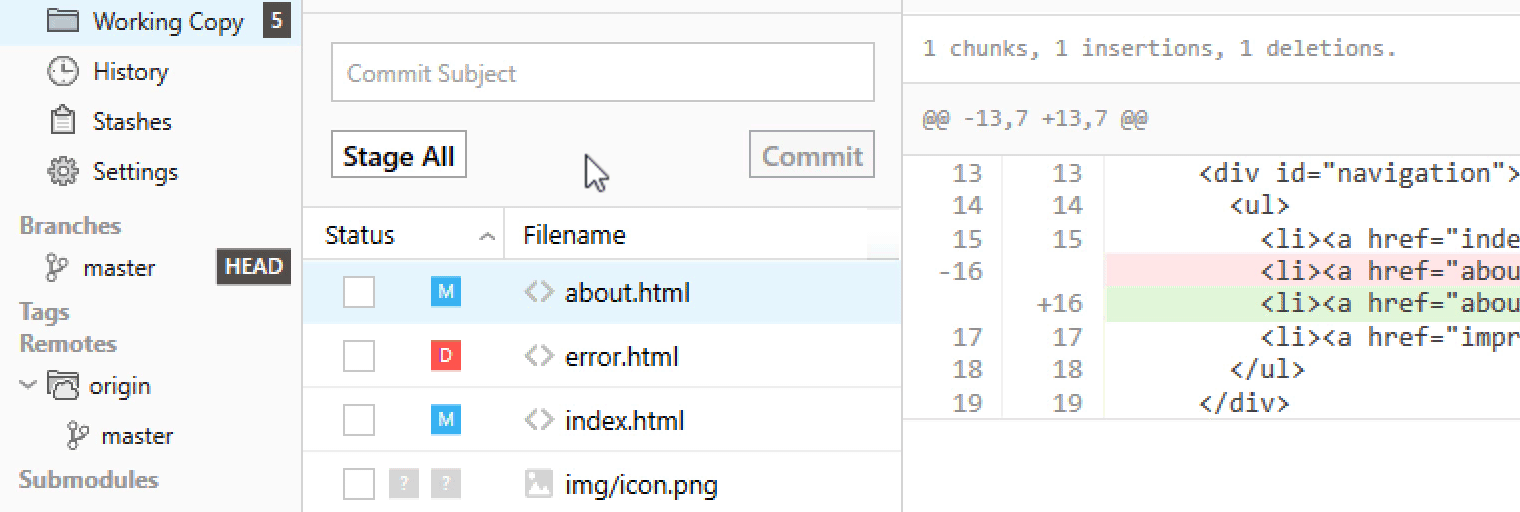Click the red deleted badge for error.html

click(446, 356)
